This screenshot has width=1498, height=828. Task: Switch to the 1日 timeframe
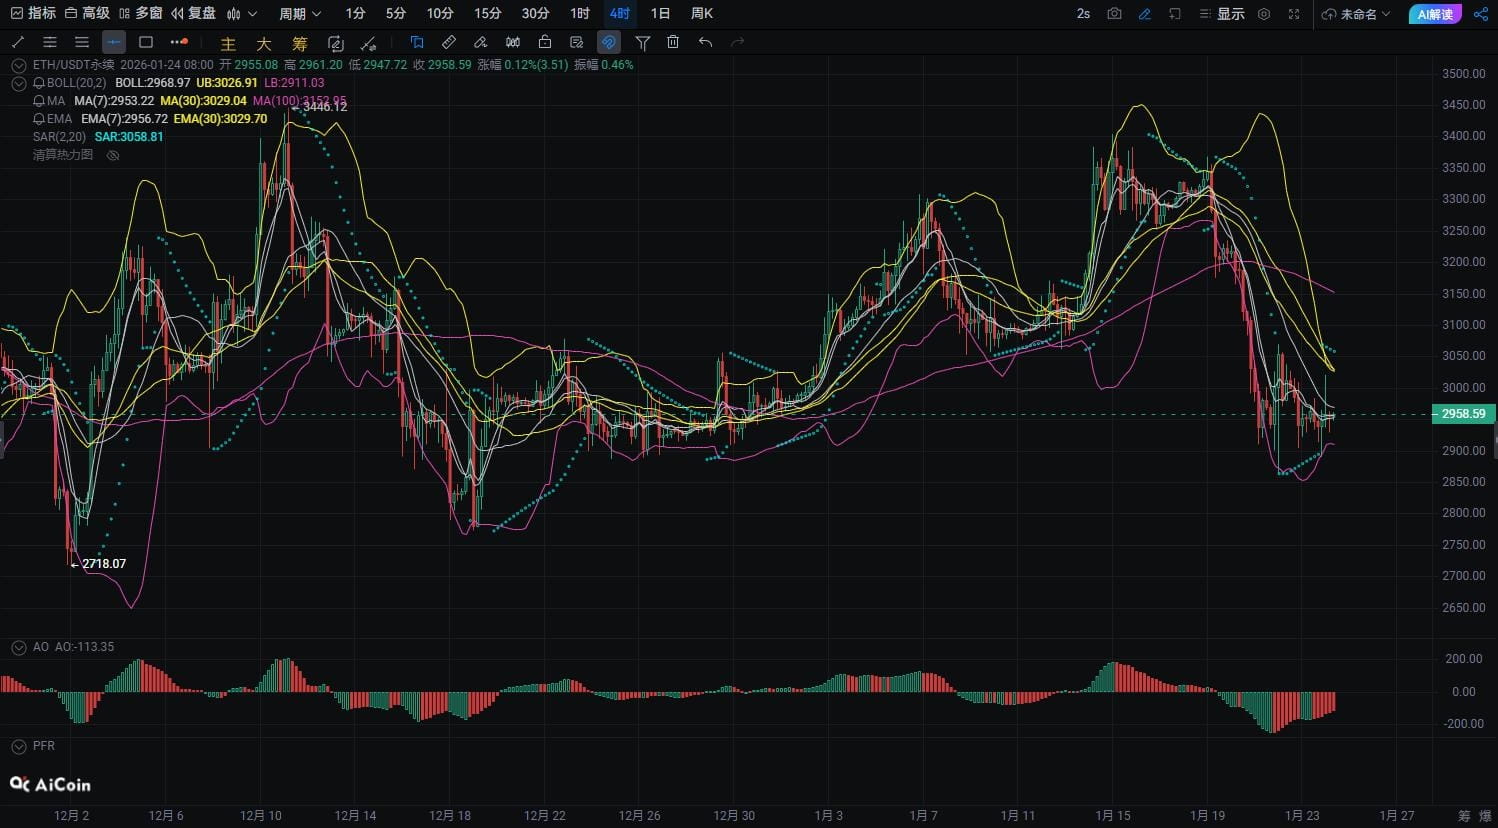click(660, 14)
